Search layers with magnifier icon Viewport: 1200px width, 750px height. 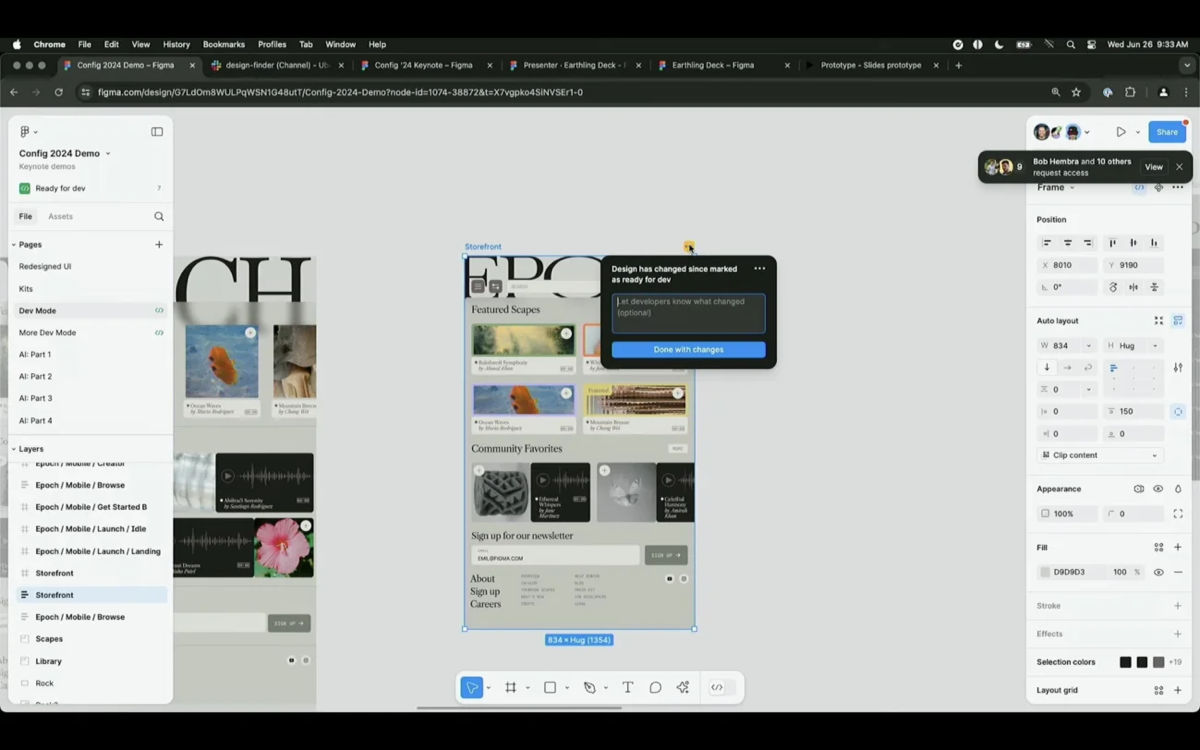point(159,216)
